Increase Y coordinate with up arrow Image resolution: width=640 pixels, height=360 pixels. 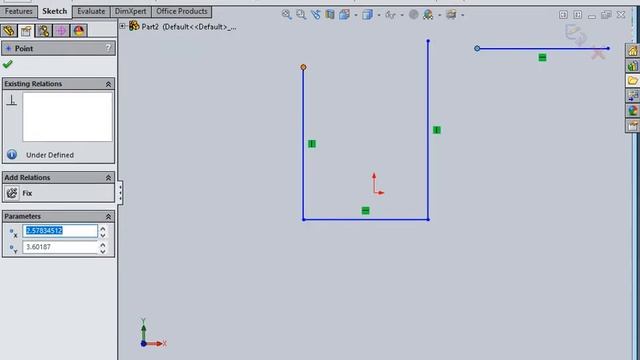pyautogui.click(x=103, y=244)
